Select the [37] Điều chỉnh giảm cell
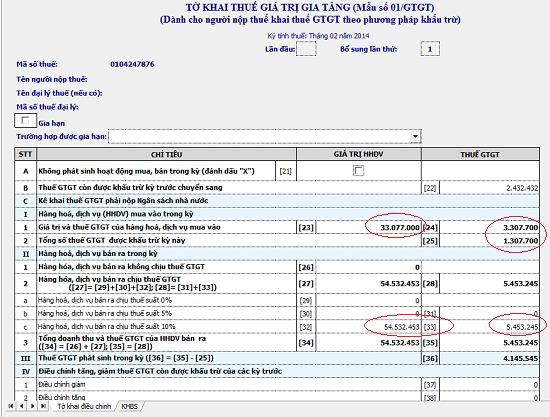 489,385
